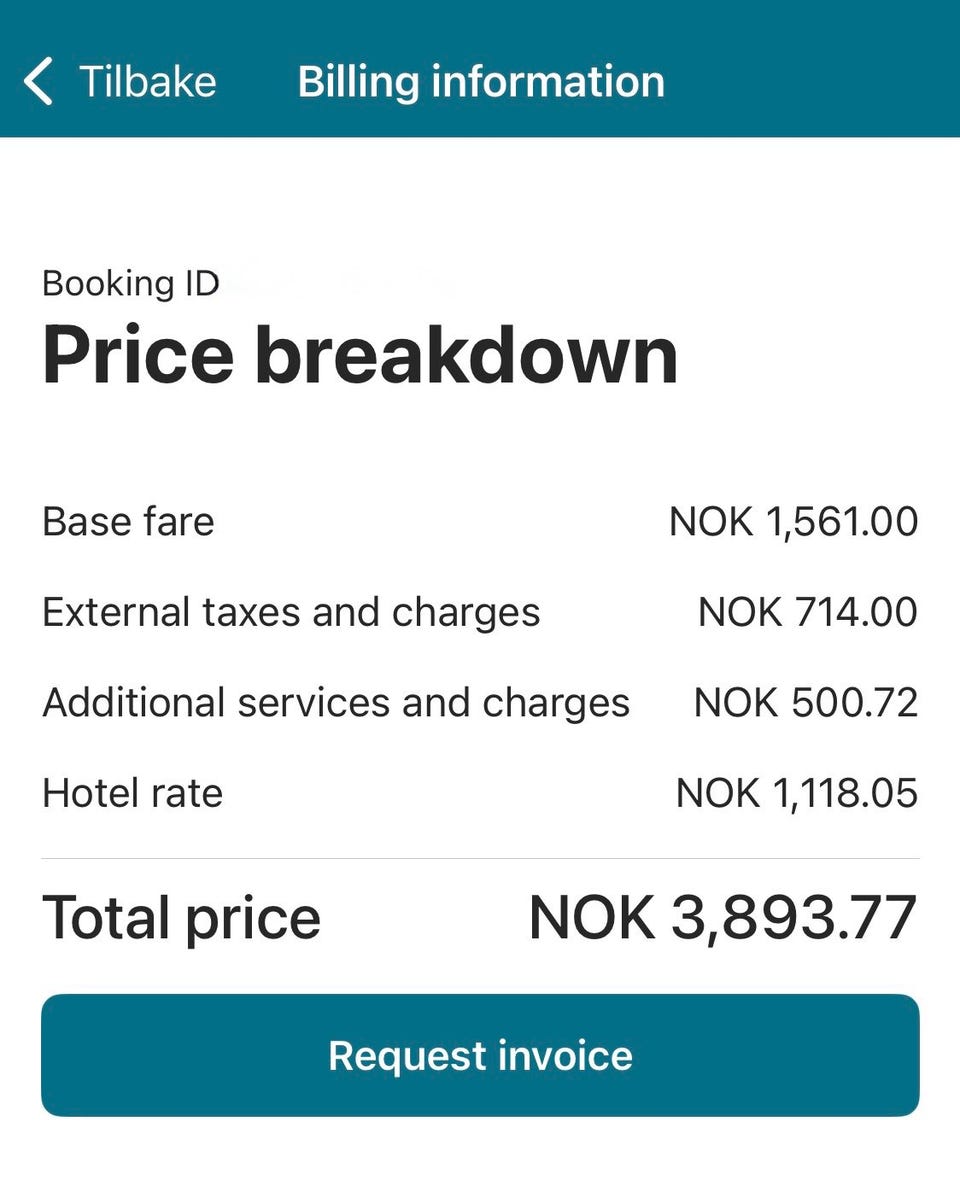
Task: Click the Booking ID label
Action: click(130, 284)
